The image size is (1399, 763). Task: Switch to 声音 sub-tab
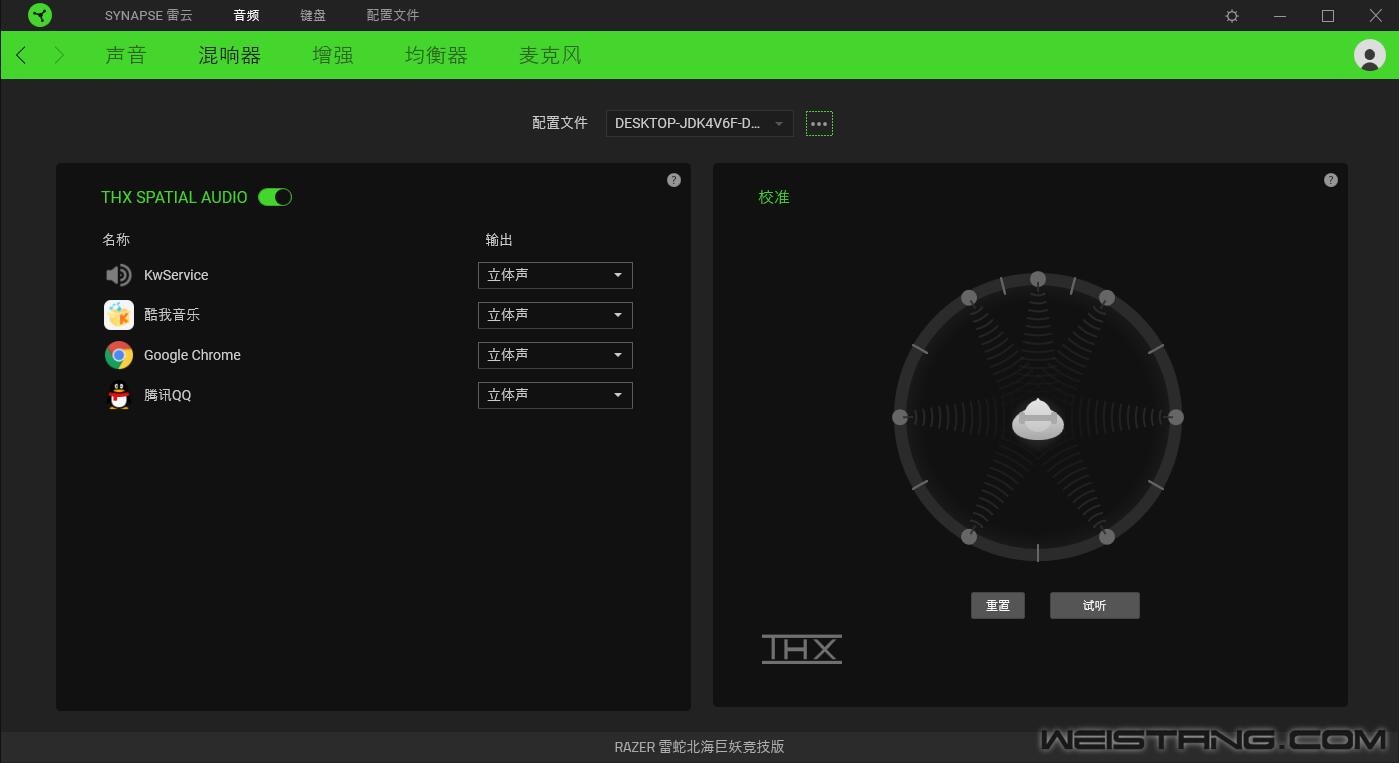tap(126, 55)
